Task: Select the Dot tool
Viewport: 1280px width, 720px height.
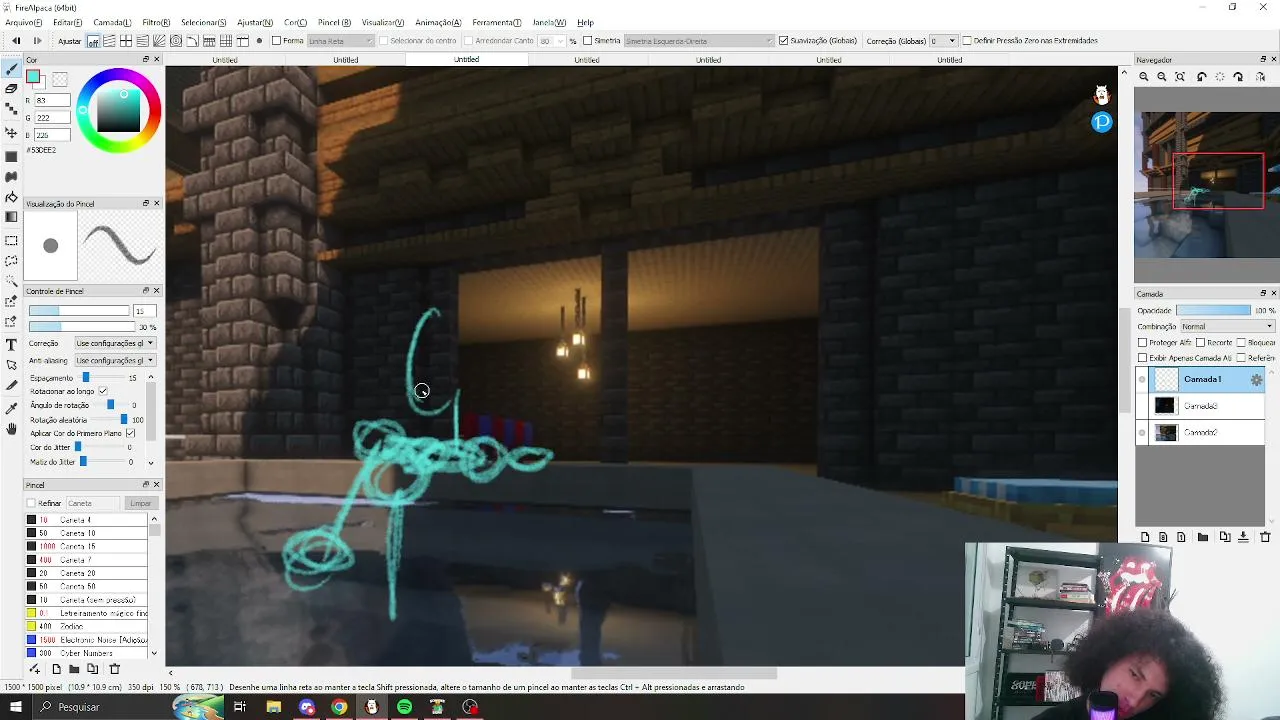Action: [11, 110]
